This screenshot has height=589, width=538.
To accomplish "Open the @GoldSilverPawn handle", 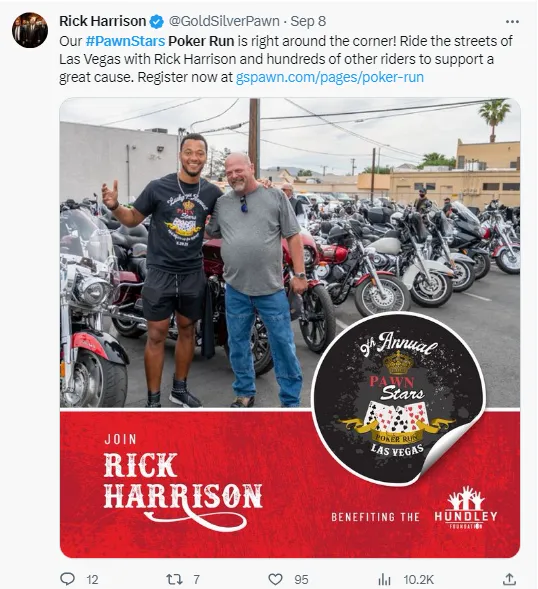I will 224,21.
